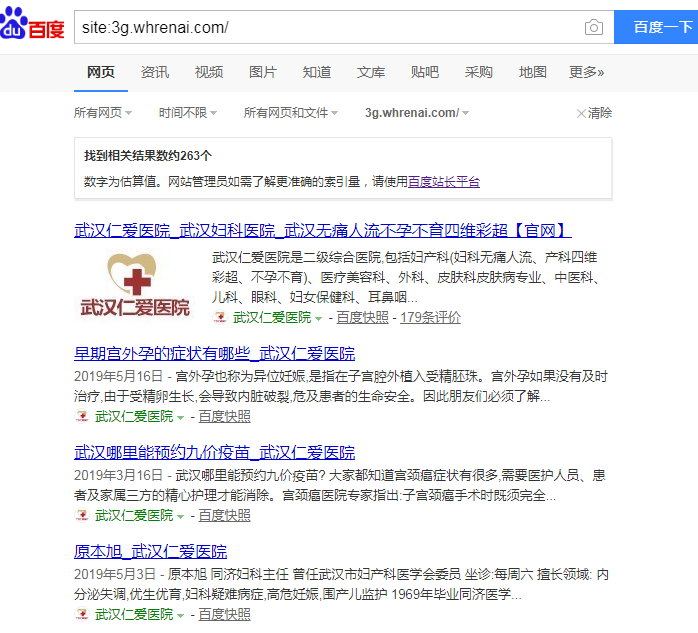Expand the 3g.whrenai.com/ site filter
This screenshot has height=633, width=698.
(x=417, y=113)
